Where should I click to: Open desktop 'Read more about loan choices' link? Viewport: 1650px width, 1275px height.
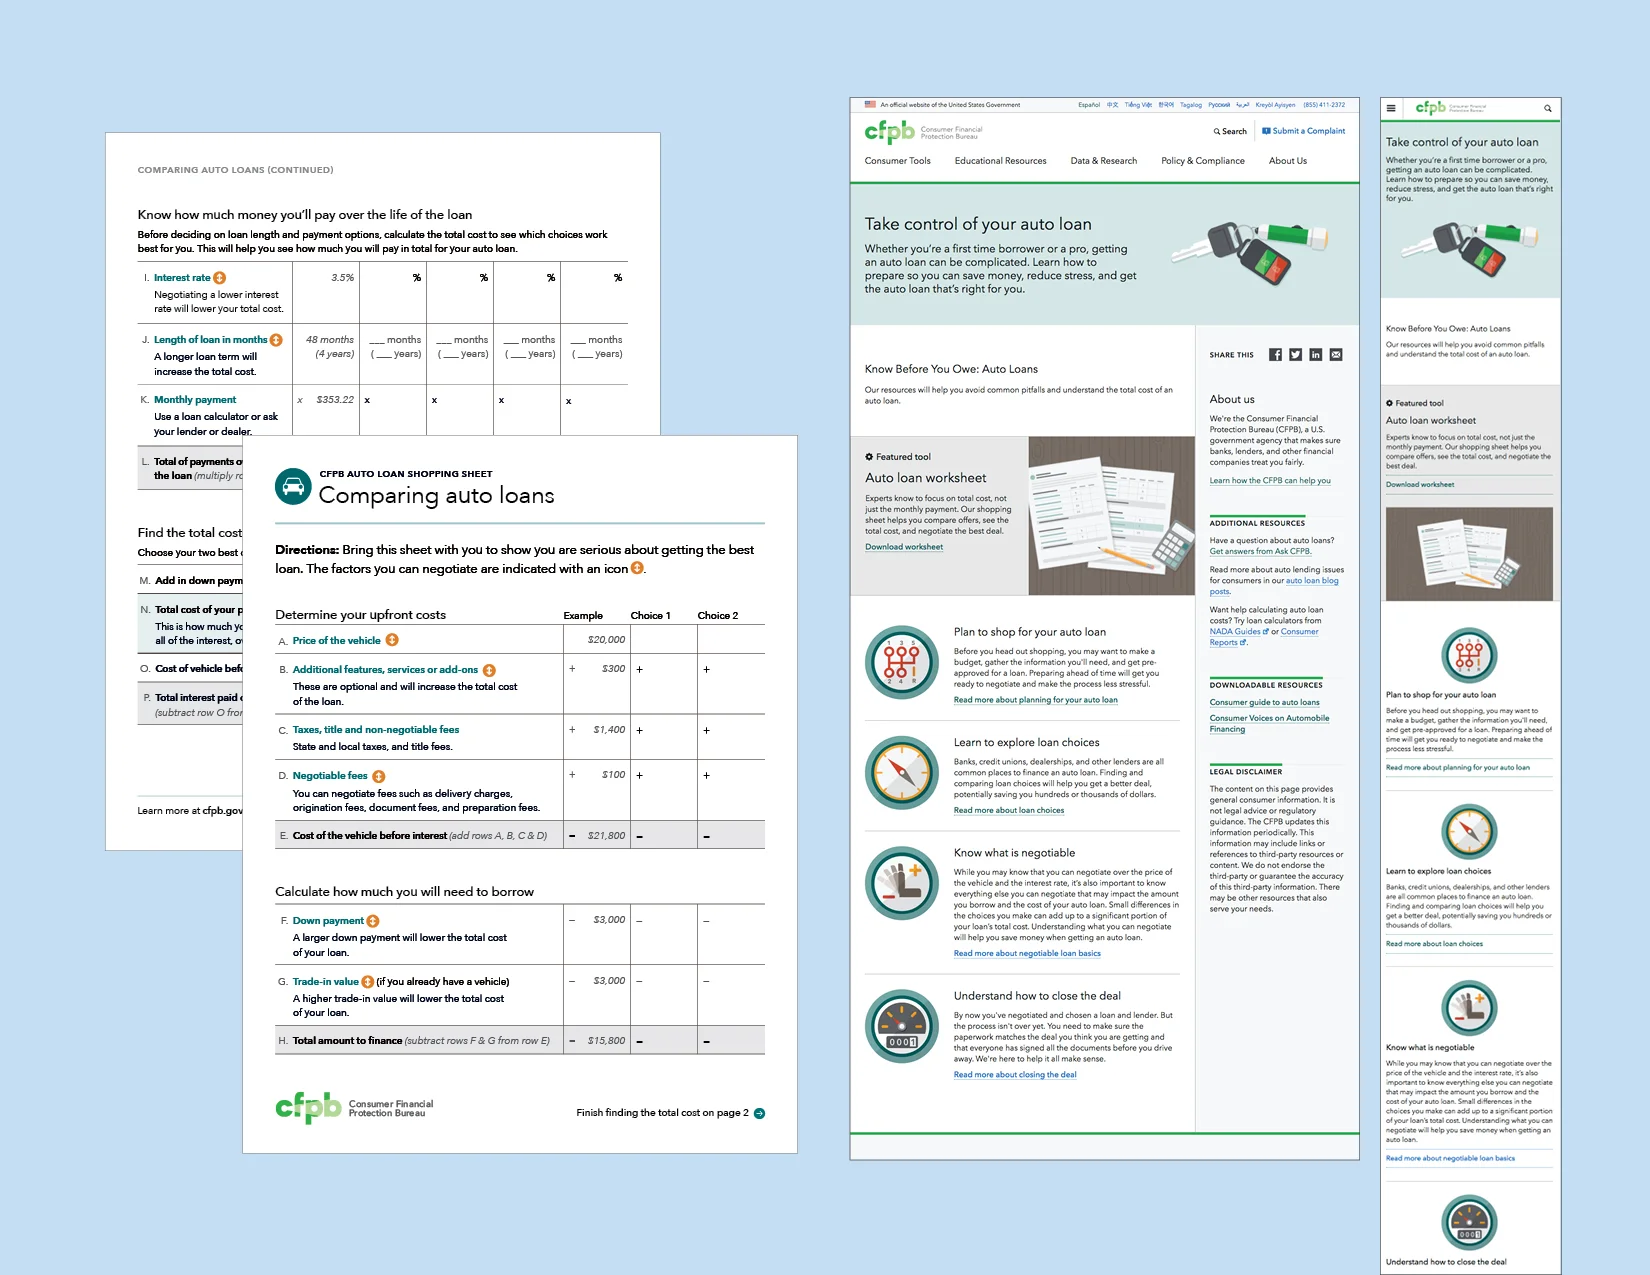click(1009, 811)
